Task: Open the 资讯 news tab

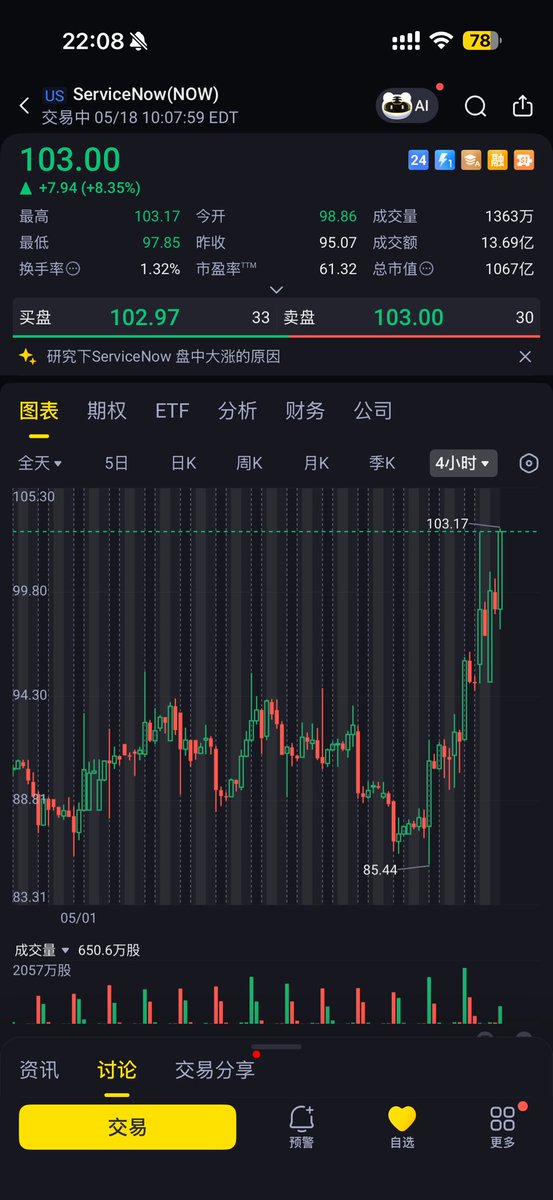Action: pyautogui.click(x=39, y=1070)
